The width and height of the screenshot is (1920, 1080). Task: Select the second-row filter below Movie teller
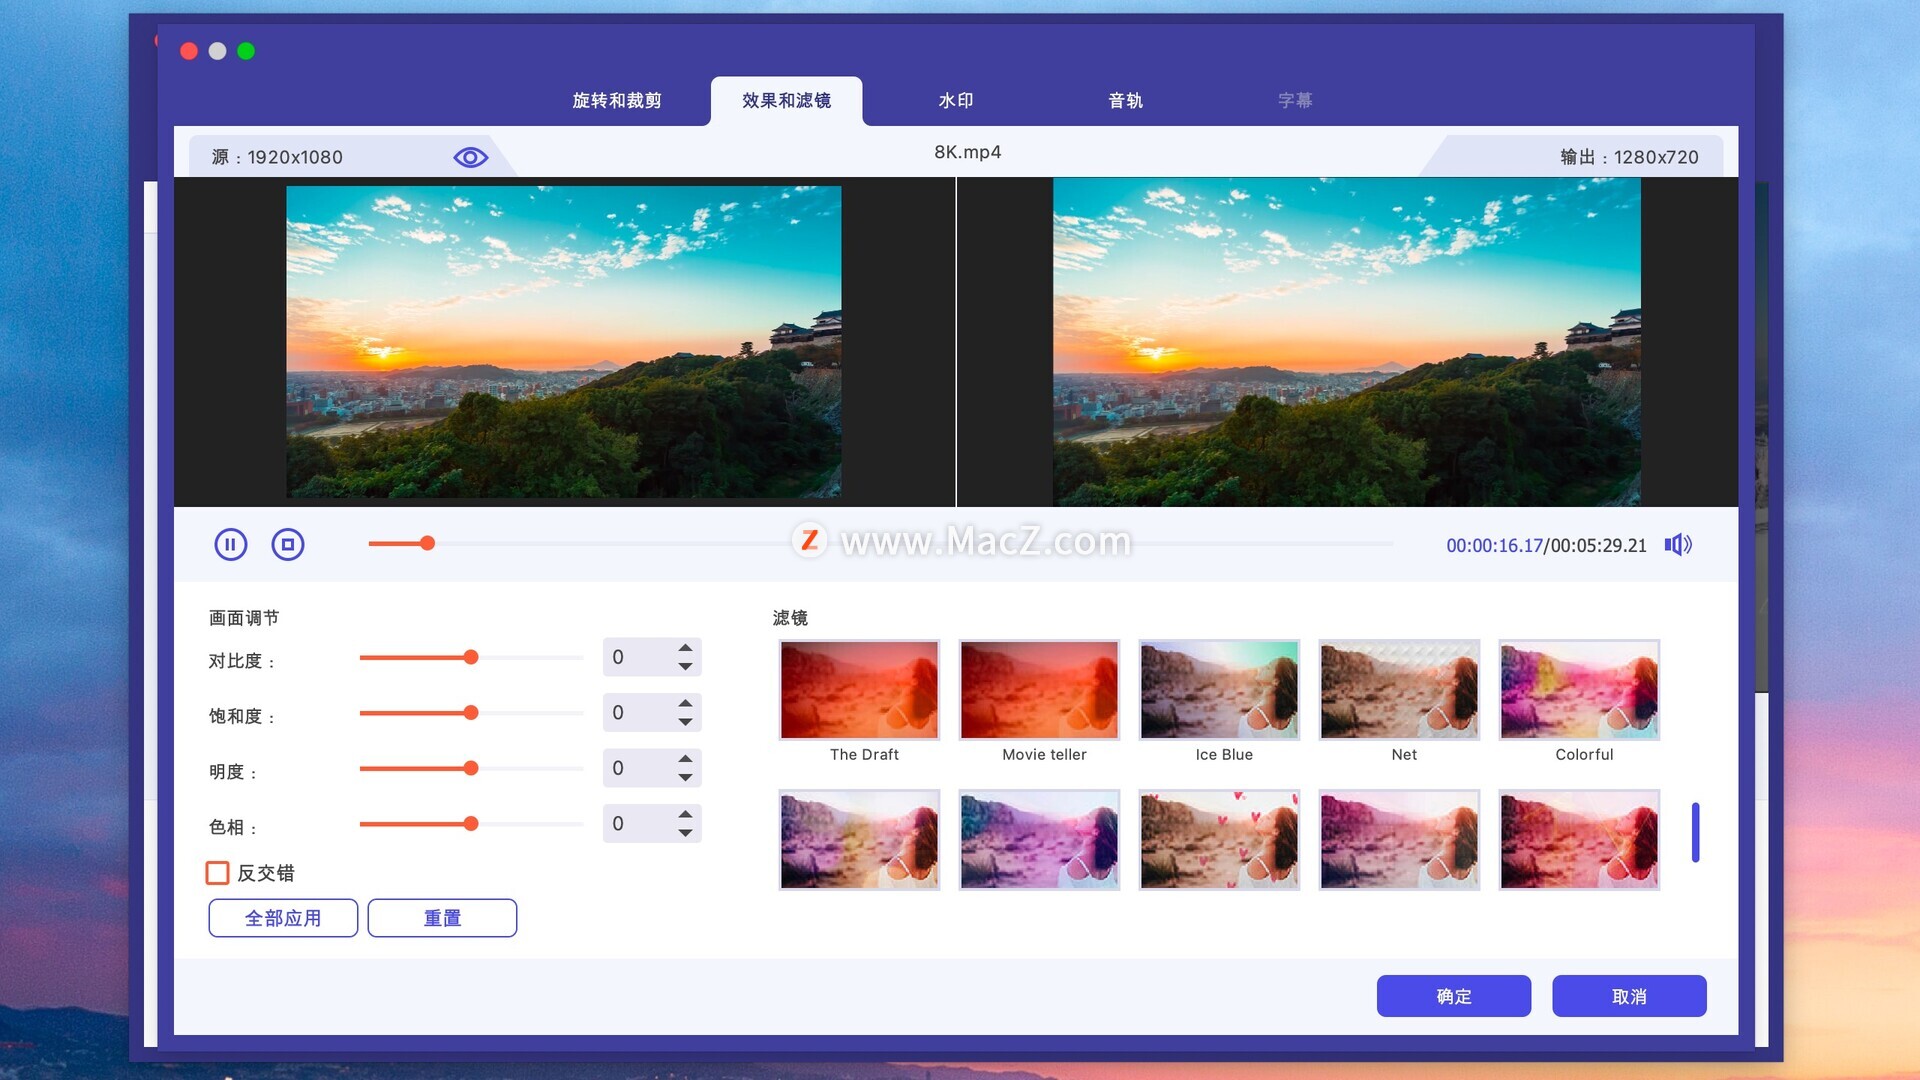1040,840
